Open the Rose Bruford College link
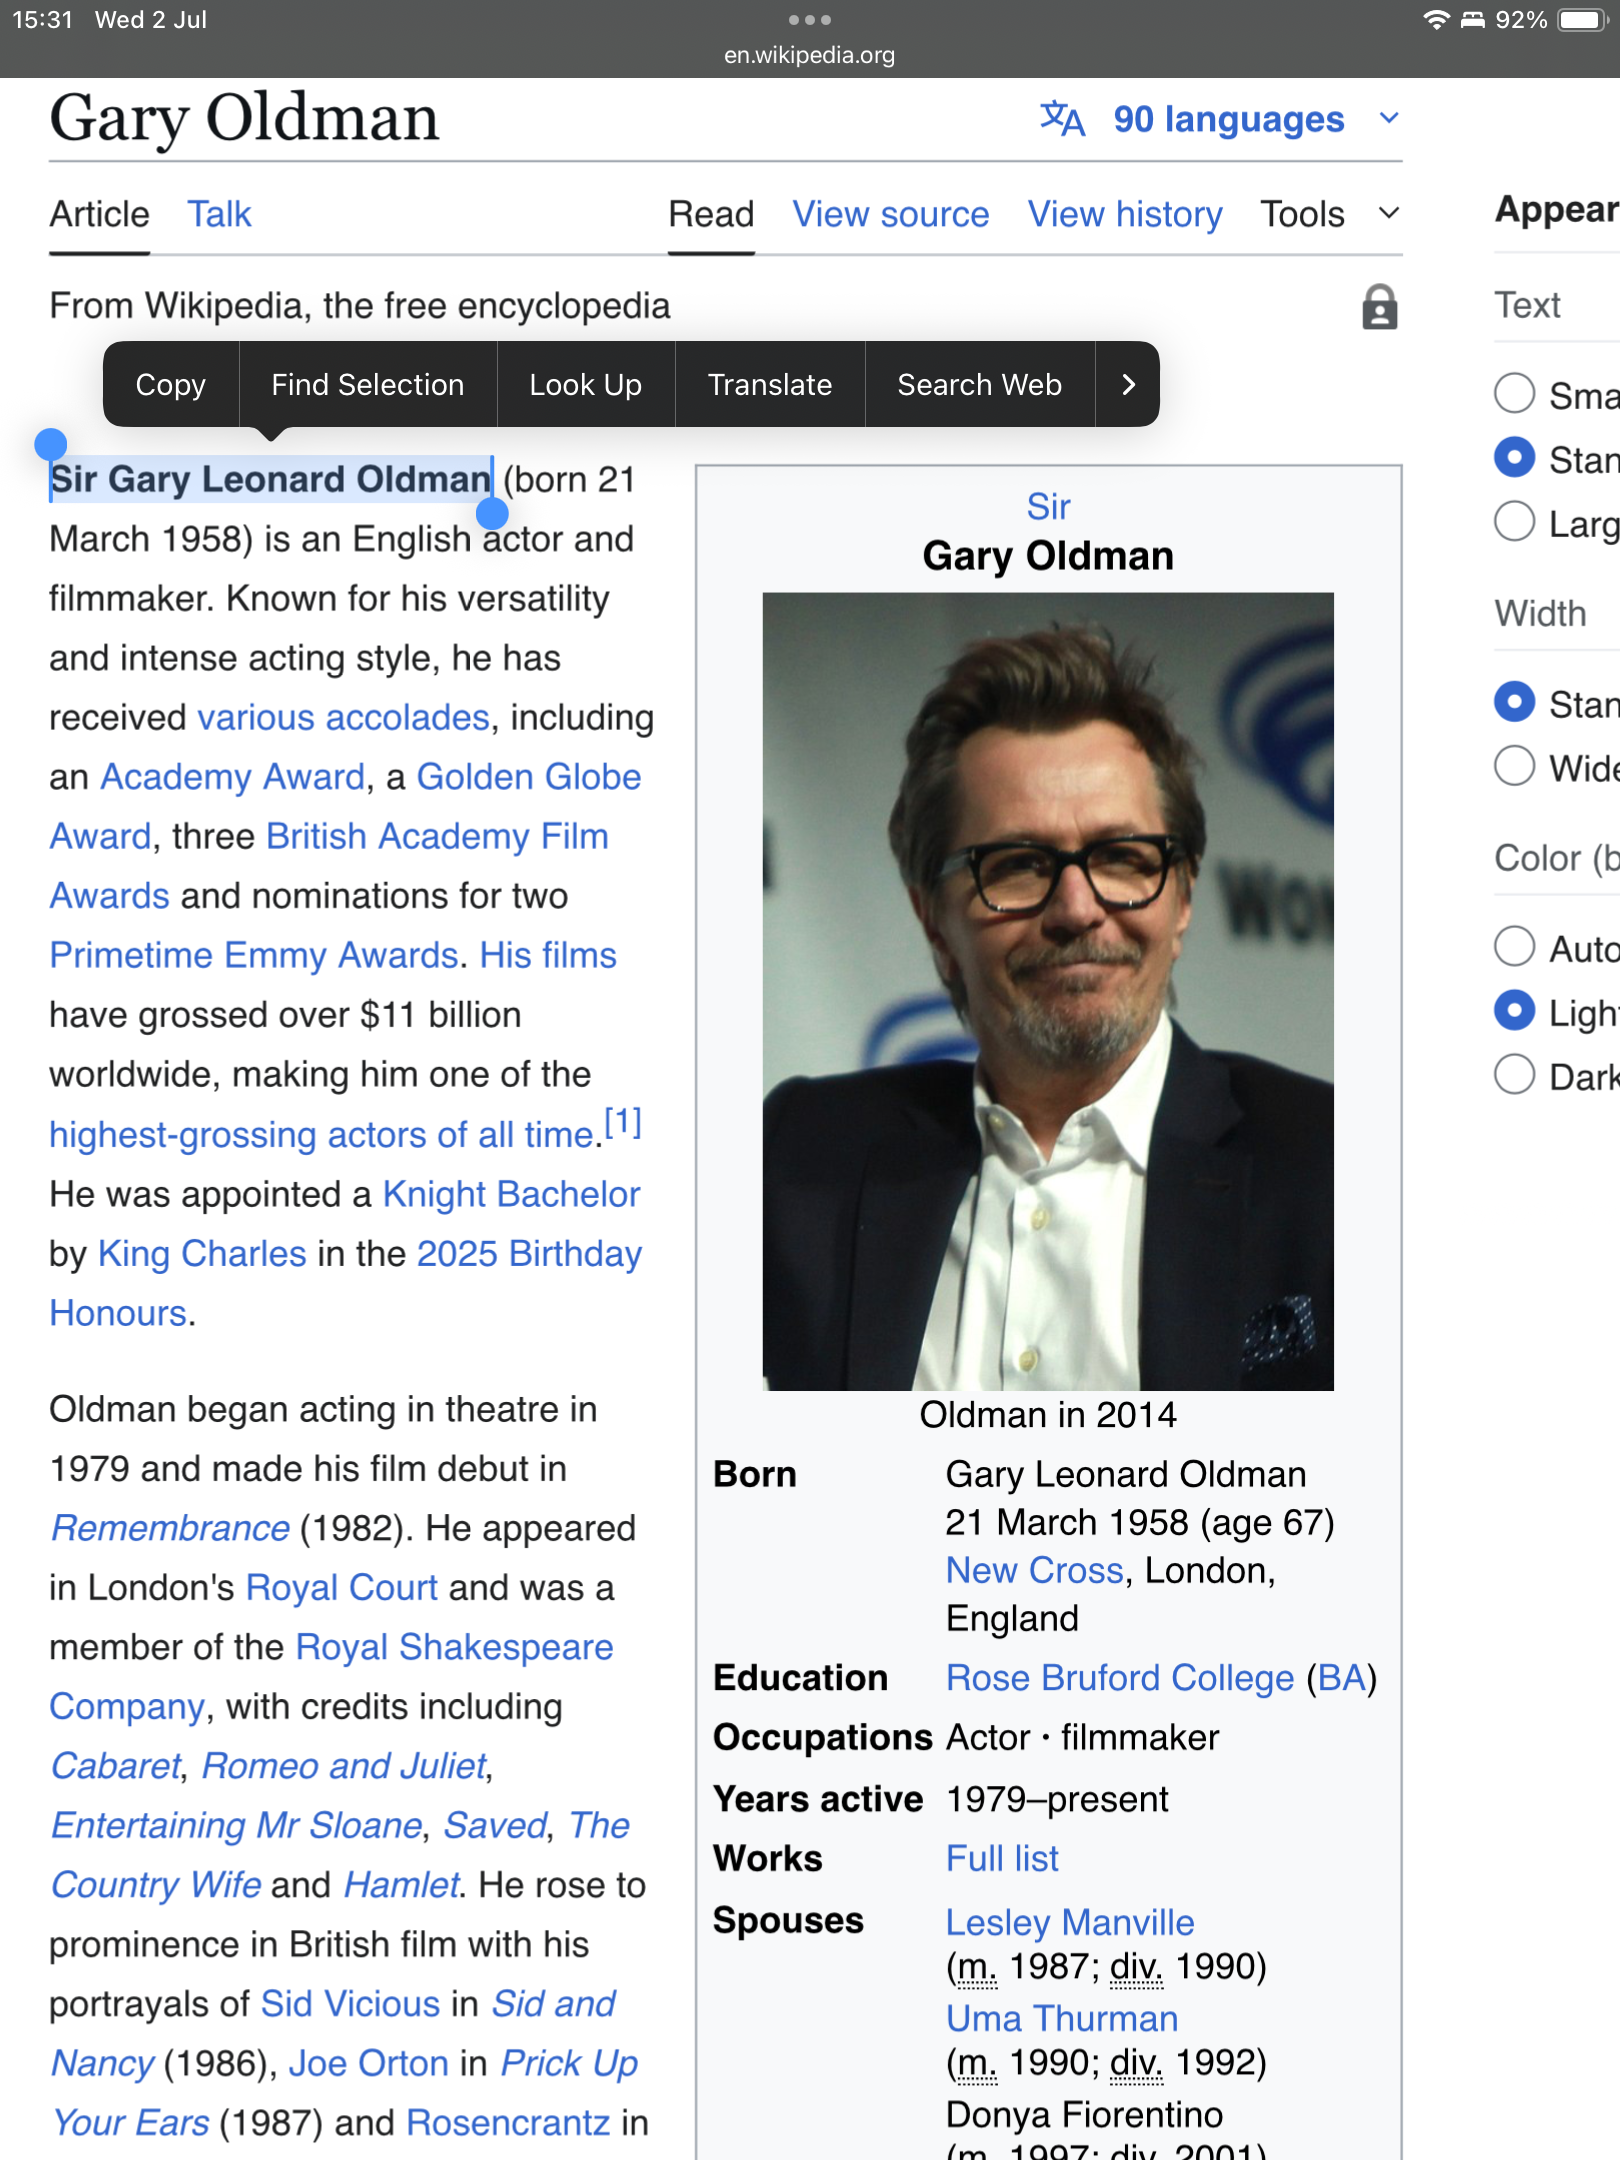Viewport: 1620px width, 2160px height. coord(1120,1678)
